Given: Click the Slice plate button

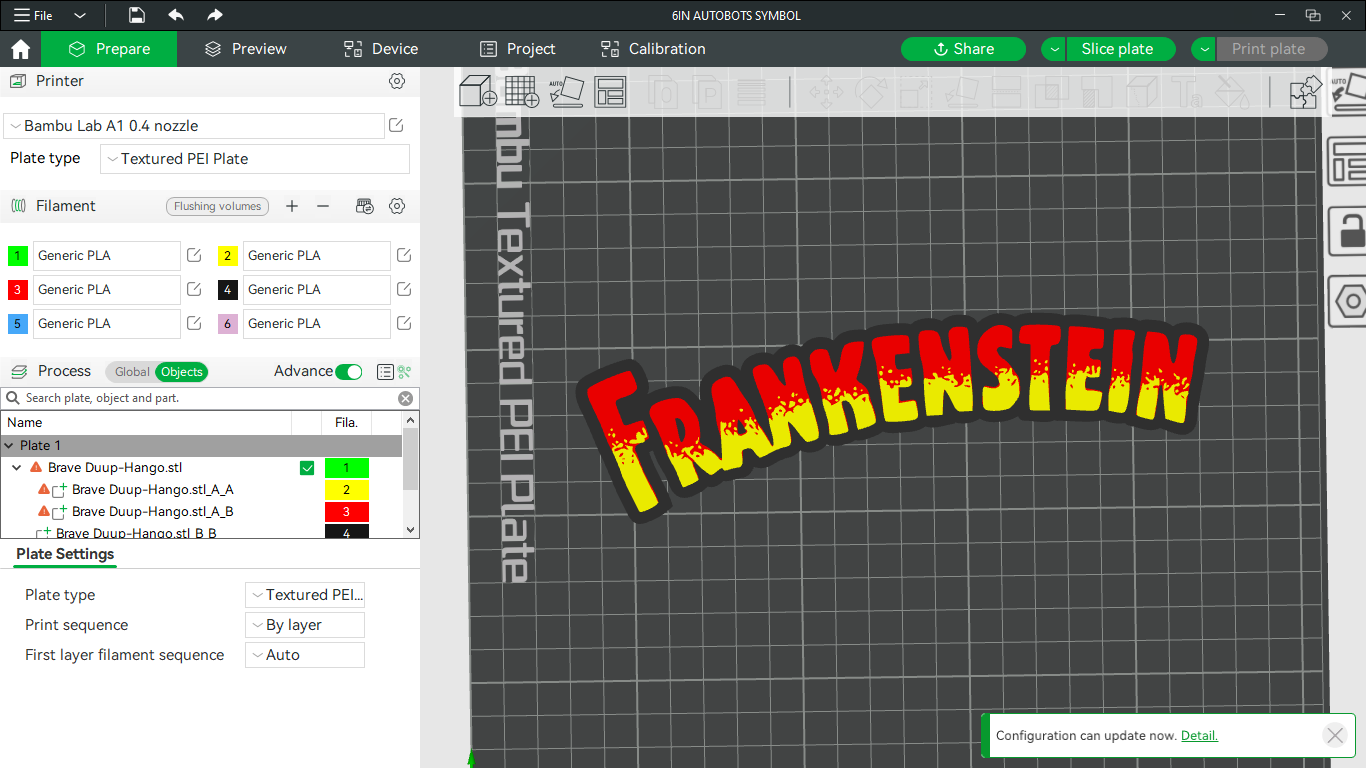Looking at the screenshot, I should (x=1120, y=49).
